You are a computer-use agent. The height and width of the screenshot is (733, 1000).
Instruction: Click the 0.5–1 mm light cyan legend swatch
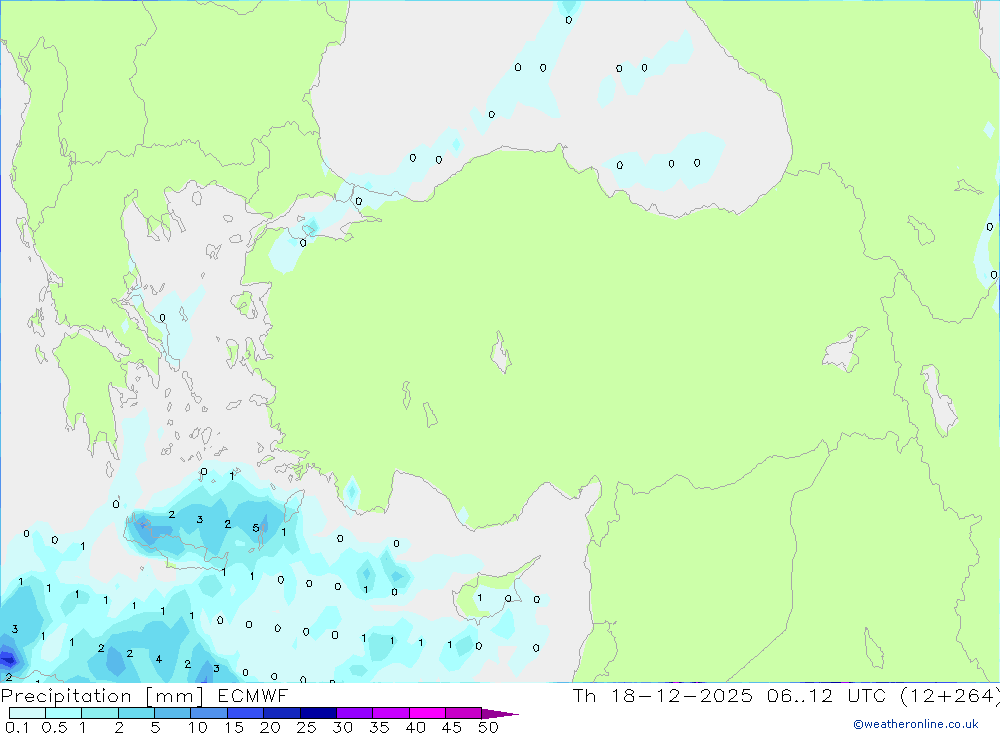pyautogui.click(x=64, y=713)
